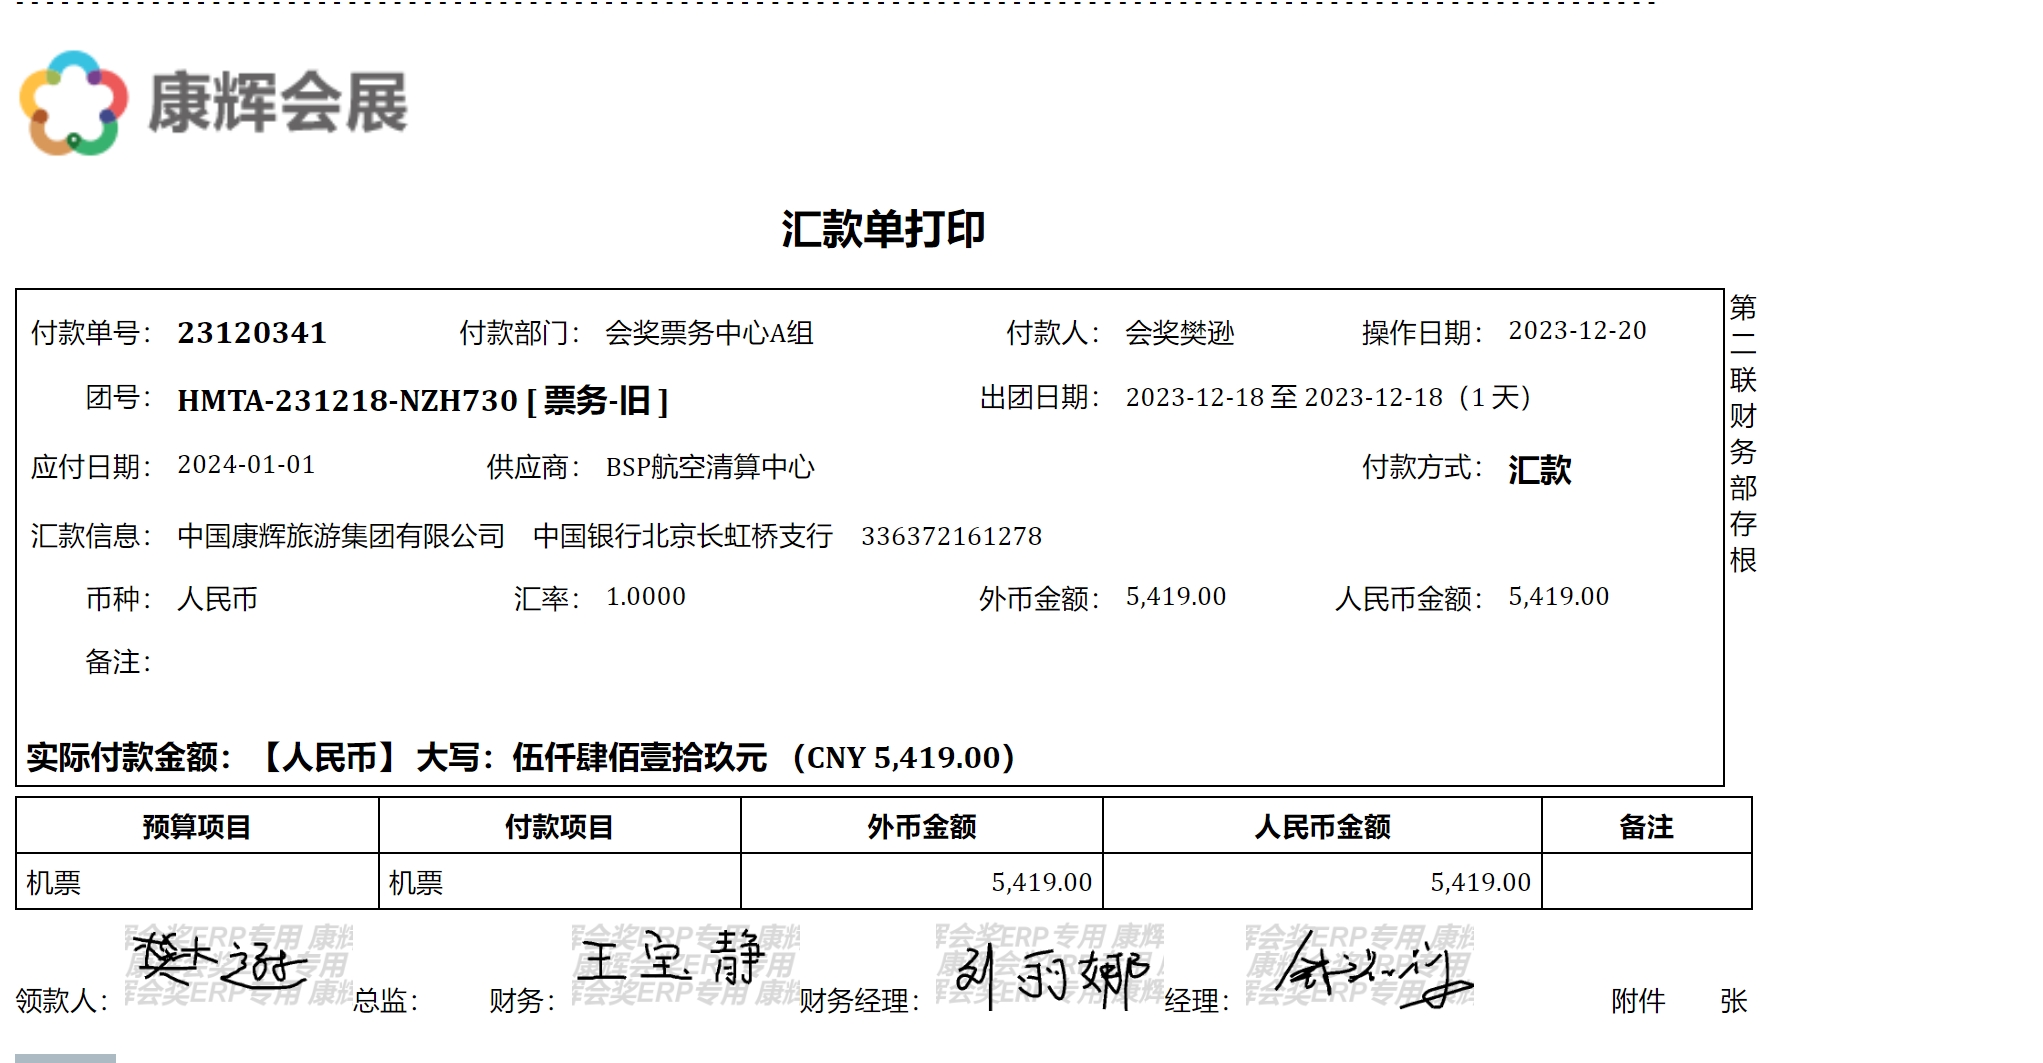
Task: Select payment number 23120341
Action: [x=252, y=333]
